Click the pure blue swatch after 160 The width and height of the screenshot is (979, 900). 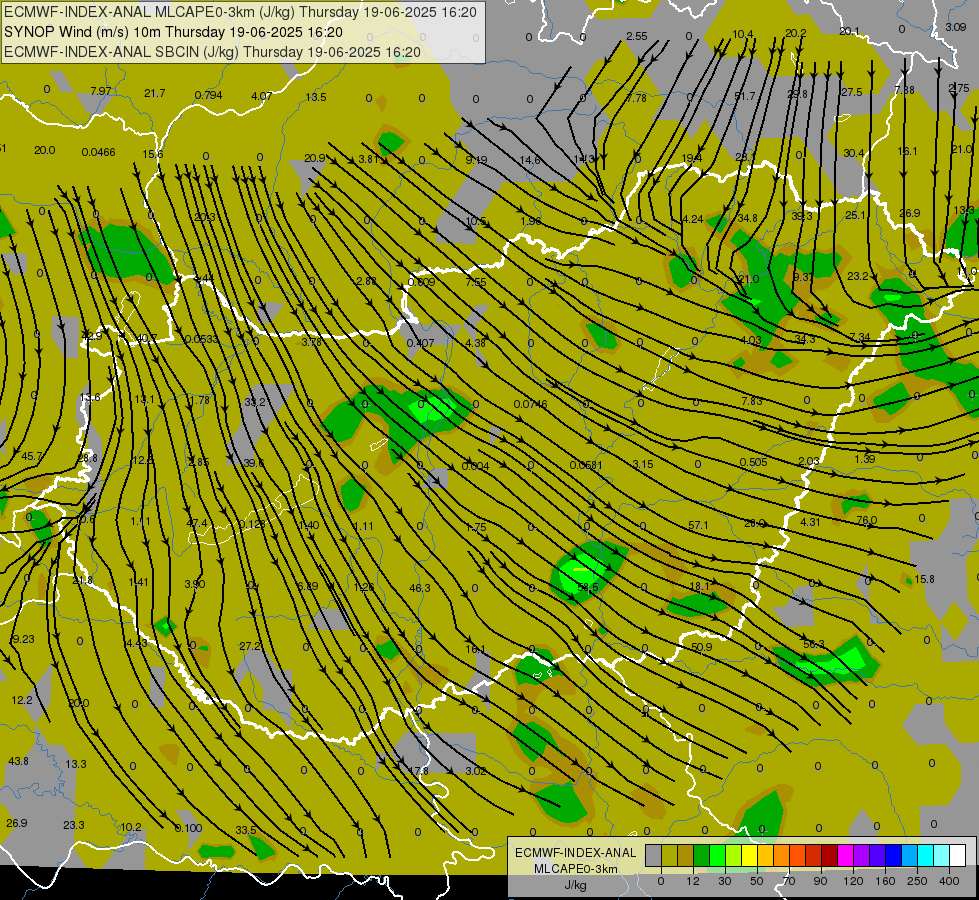[x=893, y=856]
